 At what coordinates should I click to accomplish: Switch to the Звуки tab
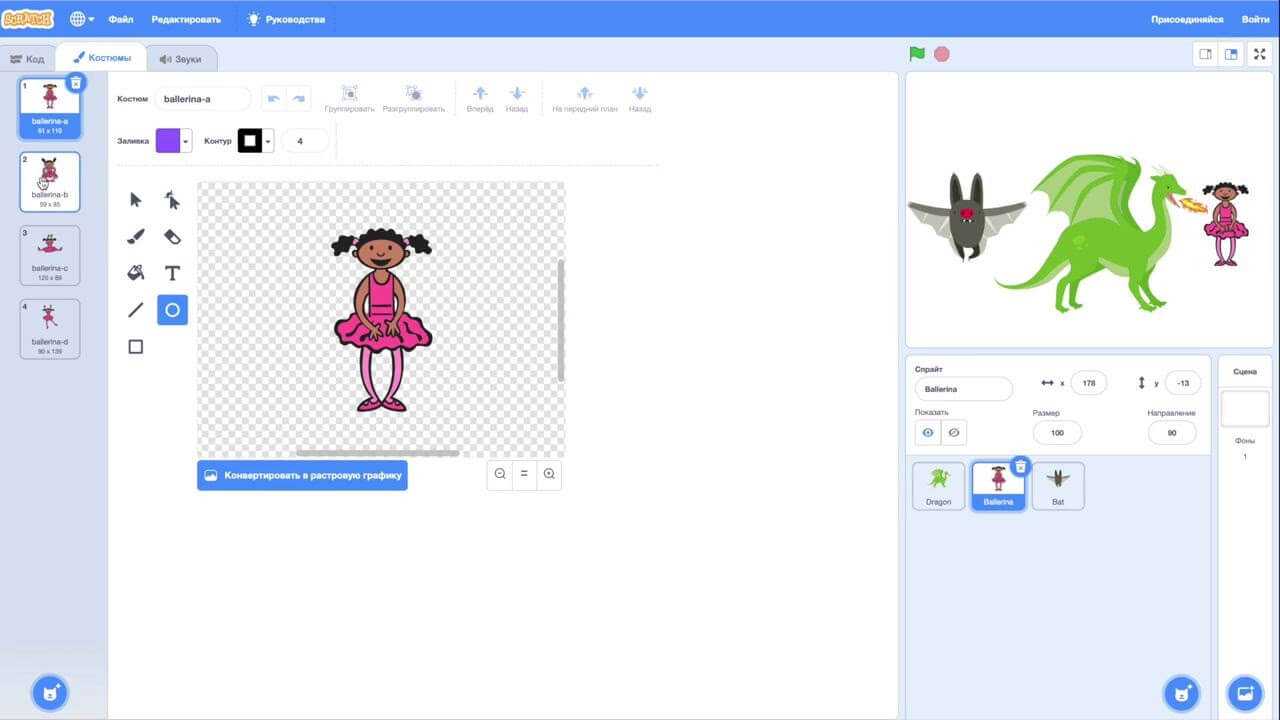[180, 59]
